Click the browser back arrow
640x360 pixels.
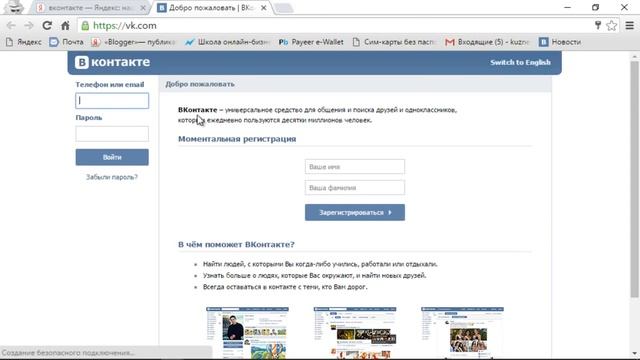[x=11, y=25]
